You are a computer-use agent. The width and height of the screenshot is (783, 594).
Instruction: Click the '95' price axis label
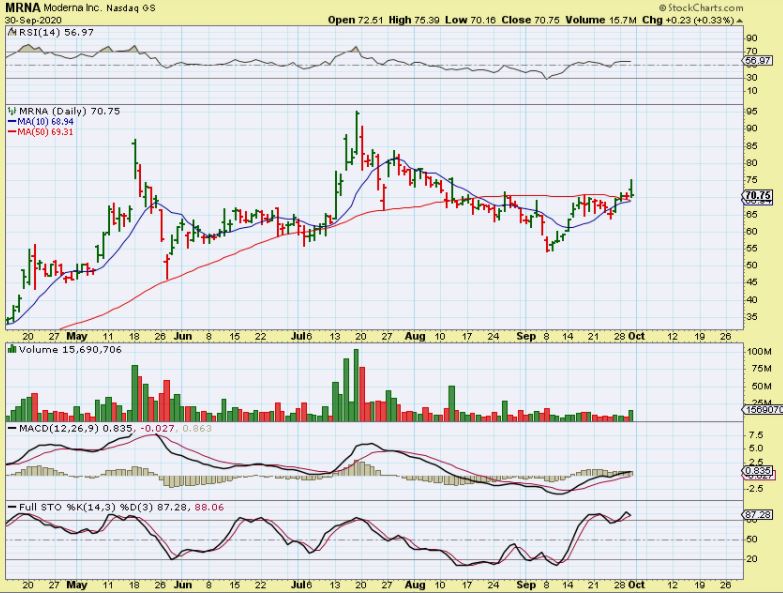pyautogui.click(x=751, y=111)
